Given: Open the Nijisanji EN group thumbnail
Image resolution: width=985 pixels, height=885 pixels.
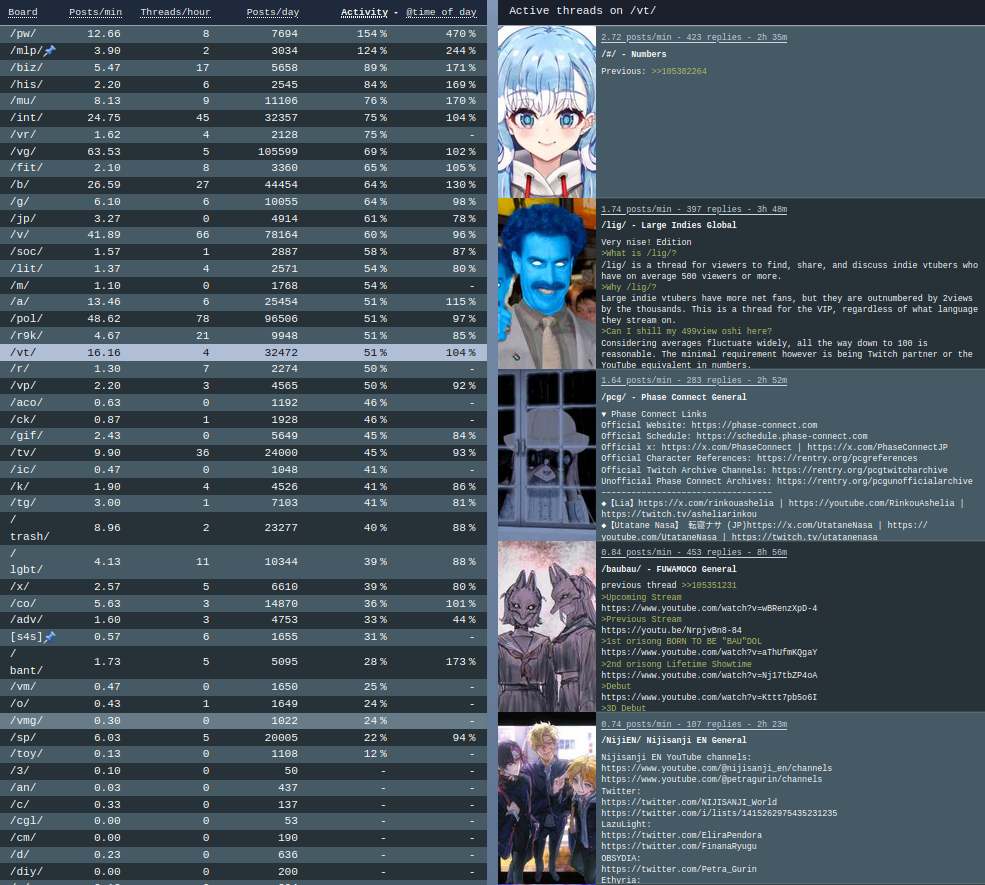Looking at the screenshot, I should (547, 799).
